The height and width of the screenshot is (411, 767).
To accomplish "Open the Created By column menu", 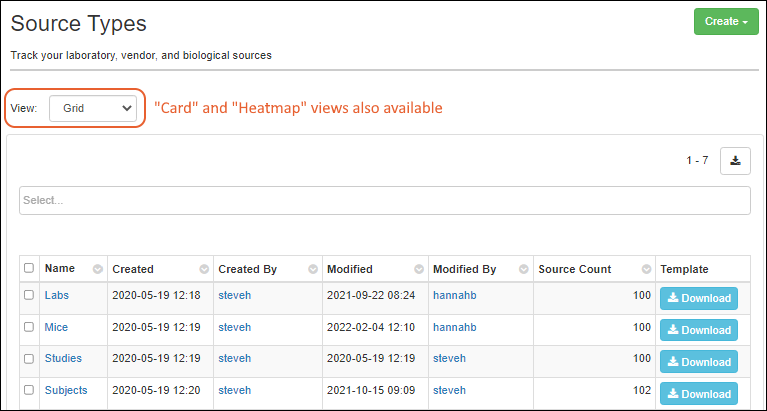I will 312,269.
